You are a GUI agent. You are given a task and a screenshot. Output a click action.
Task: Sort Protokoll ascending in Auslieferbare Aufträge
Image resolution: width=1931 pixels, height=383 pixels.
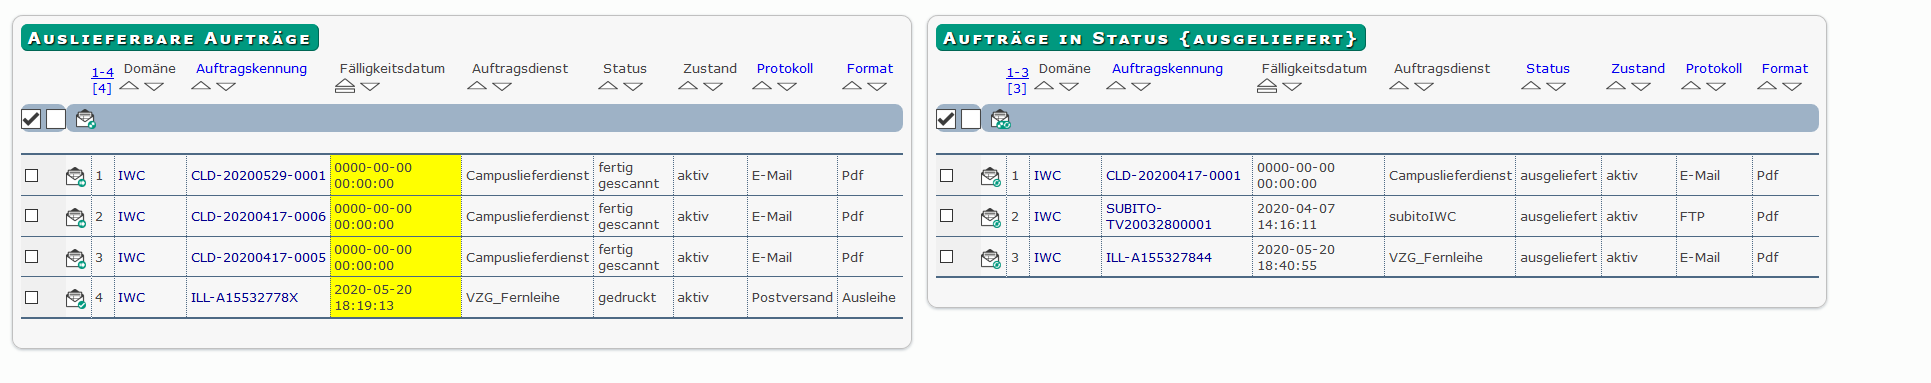(762, 86)
